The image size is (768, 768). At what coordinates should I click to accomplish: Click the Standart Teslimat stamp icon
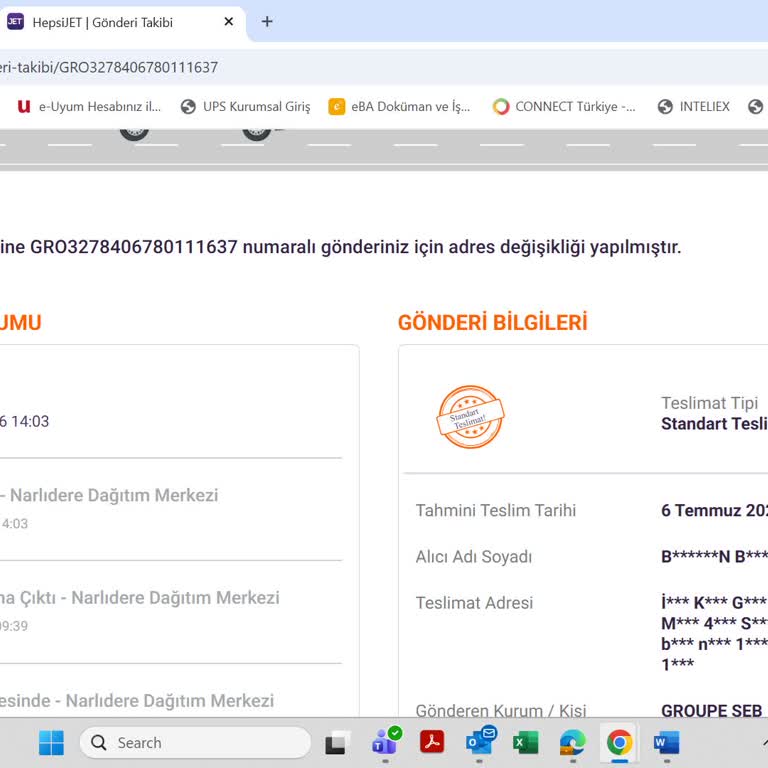470,417
